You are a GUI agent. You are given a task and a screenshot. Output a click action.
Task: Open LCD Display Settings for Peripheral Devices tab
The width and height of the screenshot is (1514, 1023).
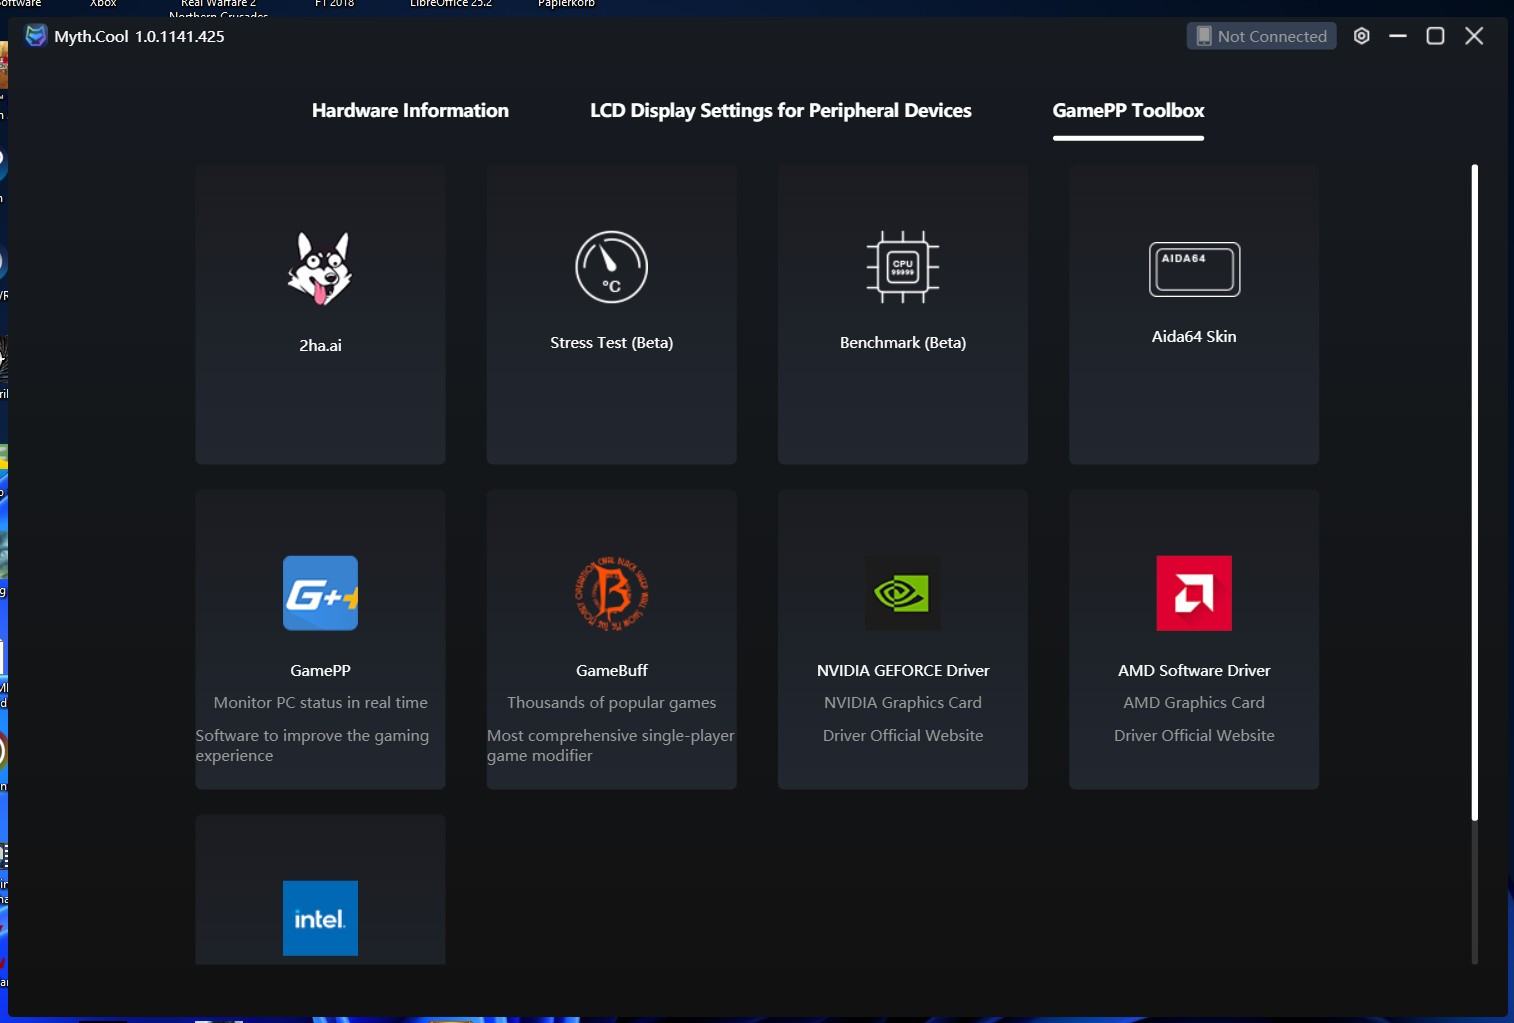pyautogui.click(x=781, y=110)
